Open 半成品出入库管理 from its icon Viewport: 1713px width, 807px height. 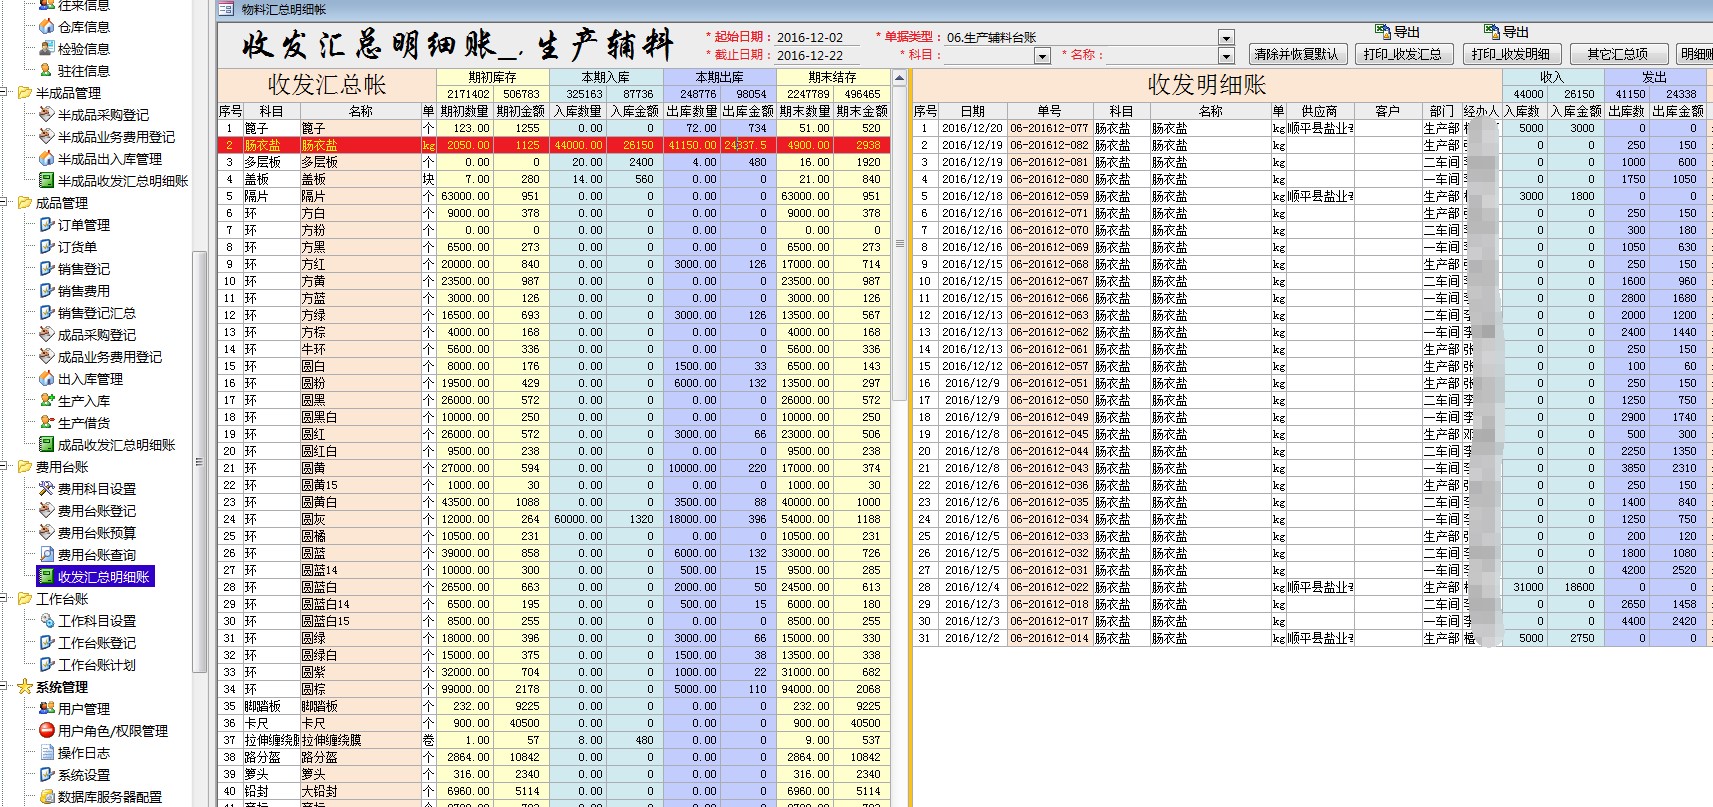46,159
